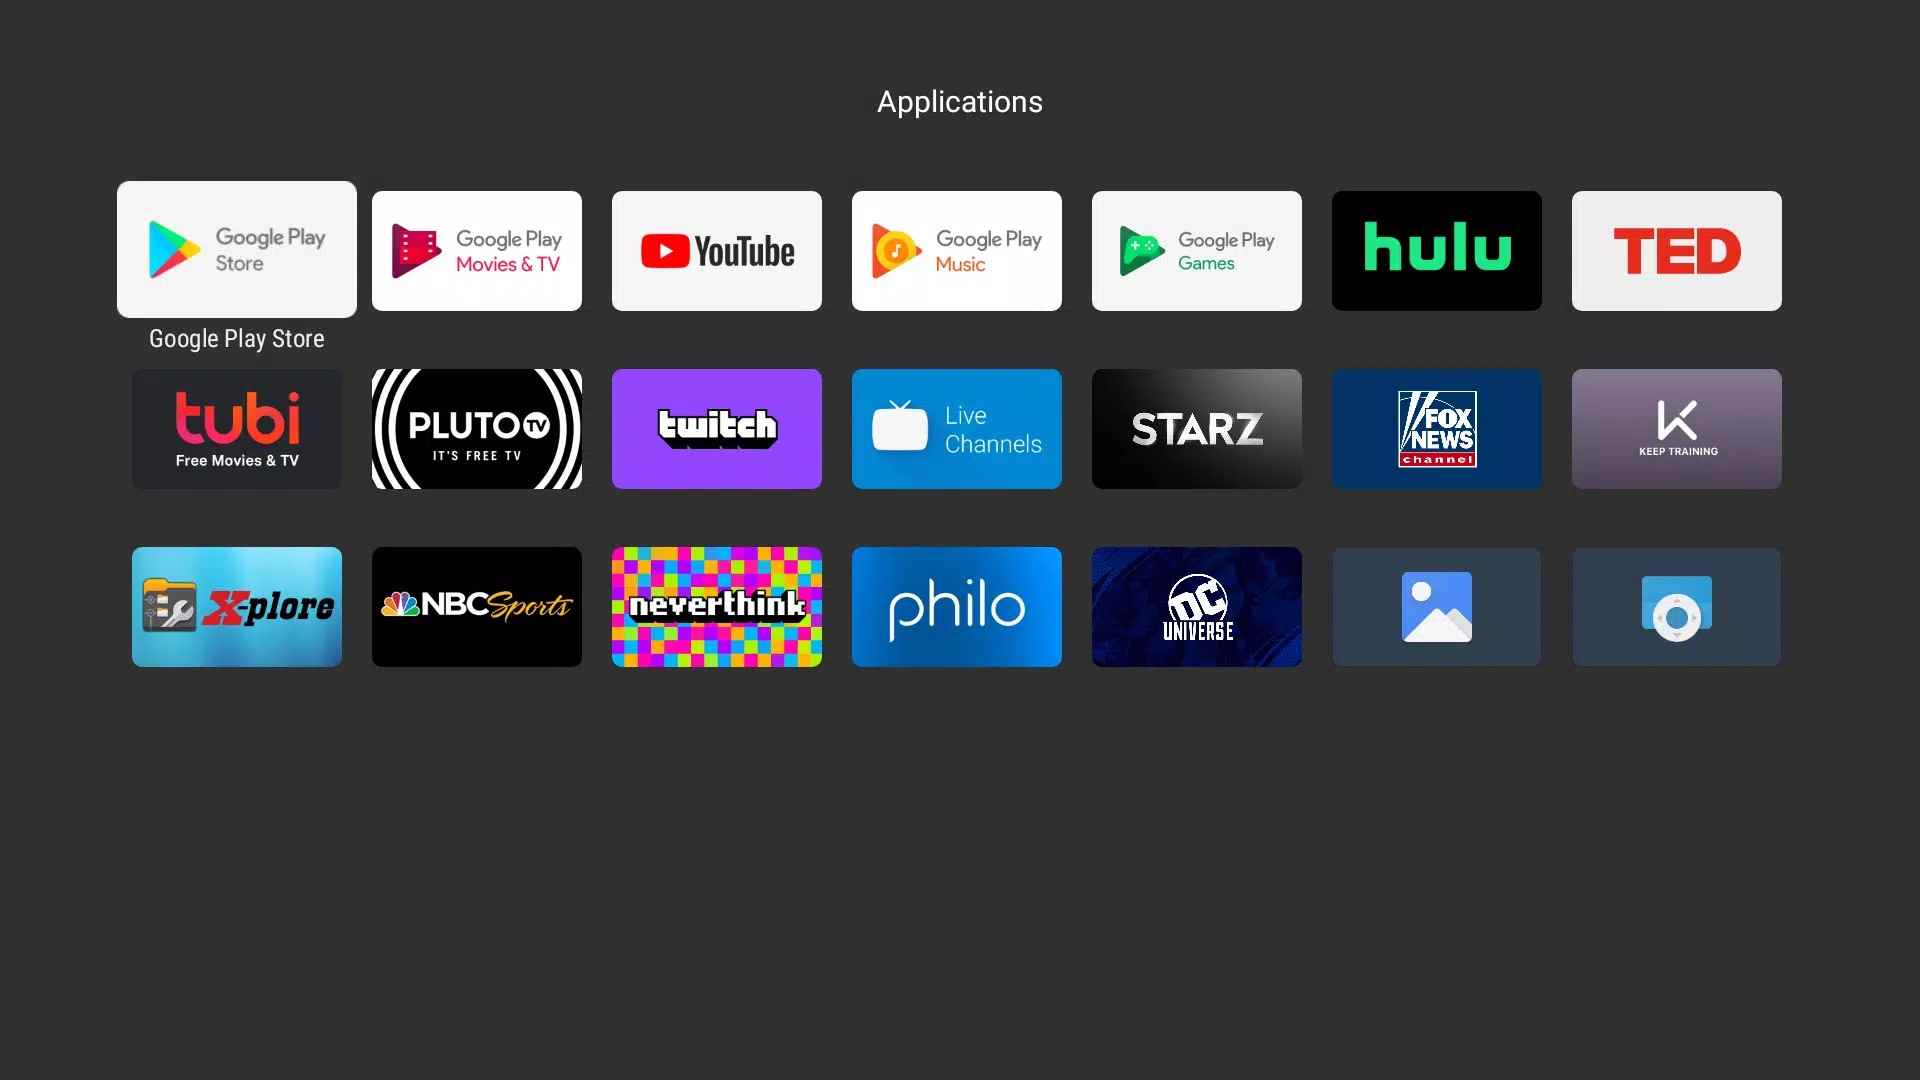Launch YouTube app

(716, 251)
